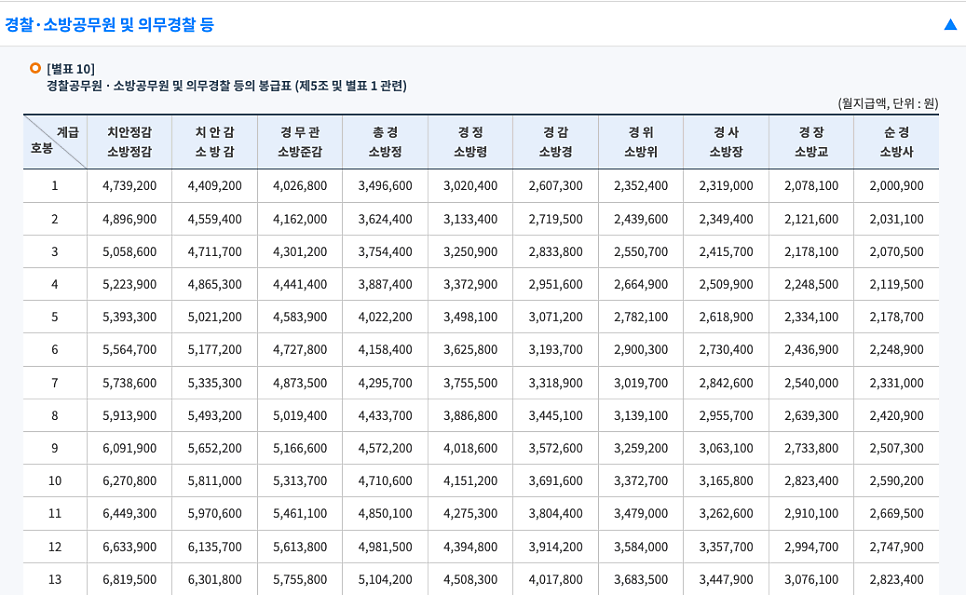Click the value 5,493,200 in row 8

coord(214,415)
